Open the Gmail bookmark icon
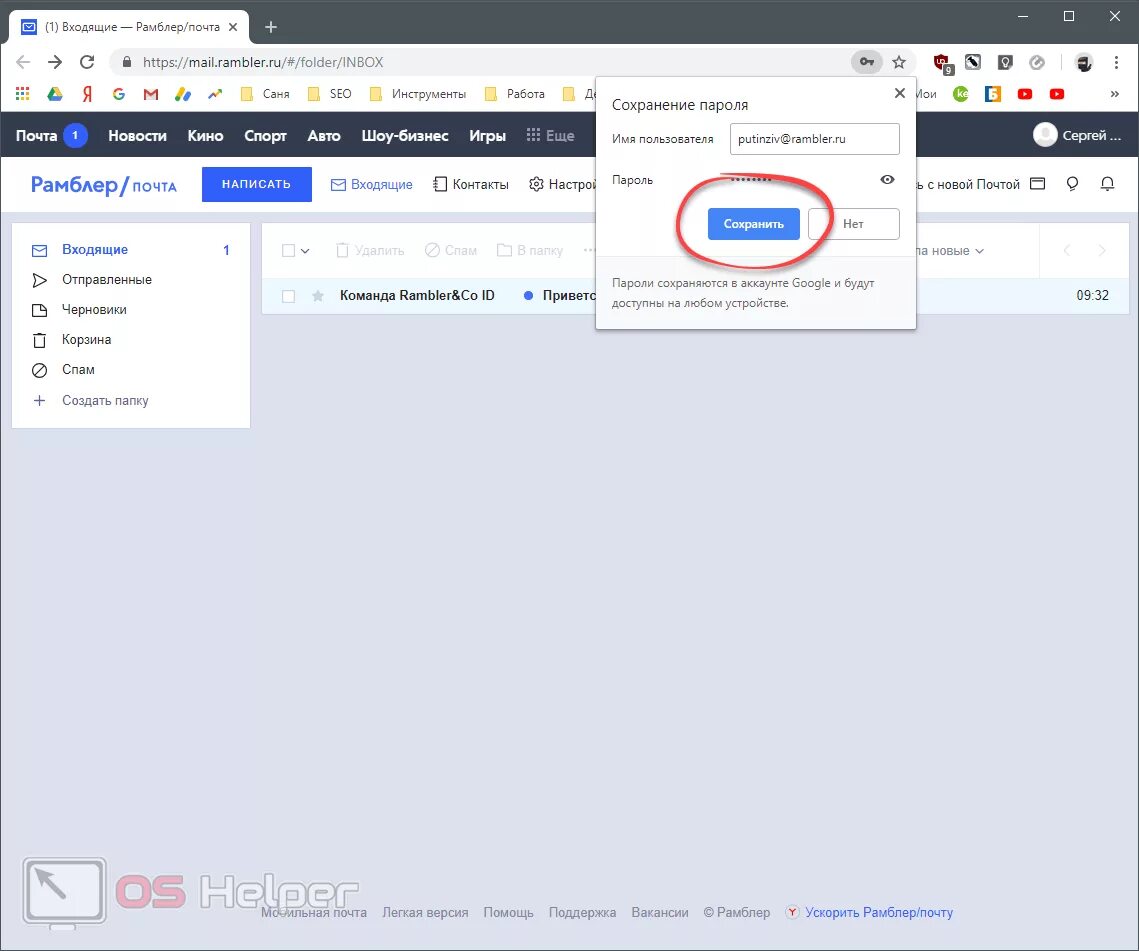This screenshot has height=951, width=1139. [151, 94]
